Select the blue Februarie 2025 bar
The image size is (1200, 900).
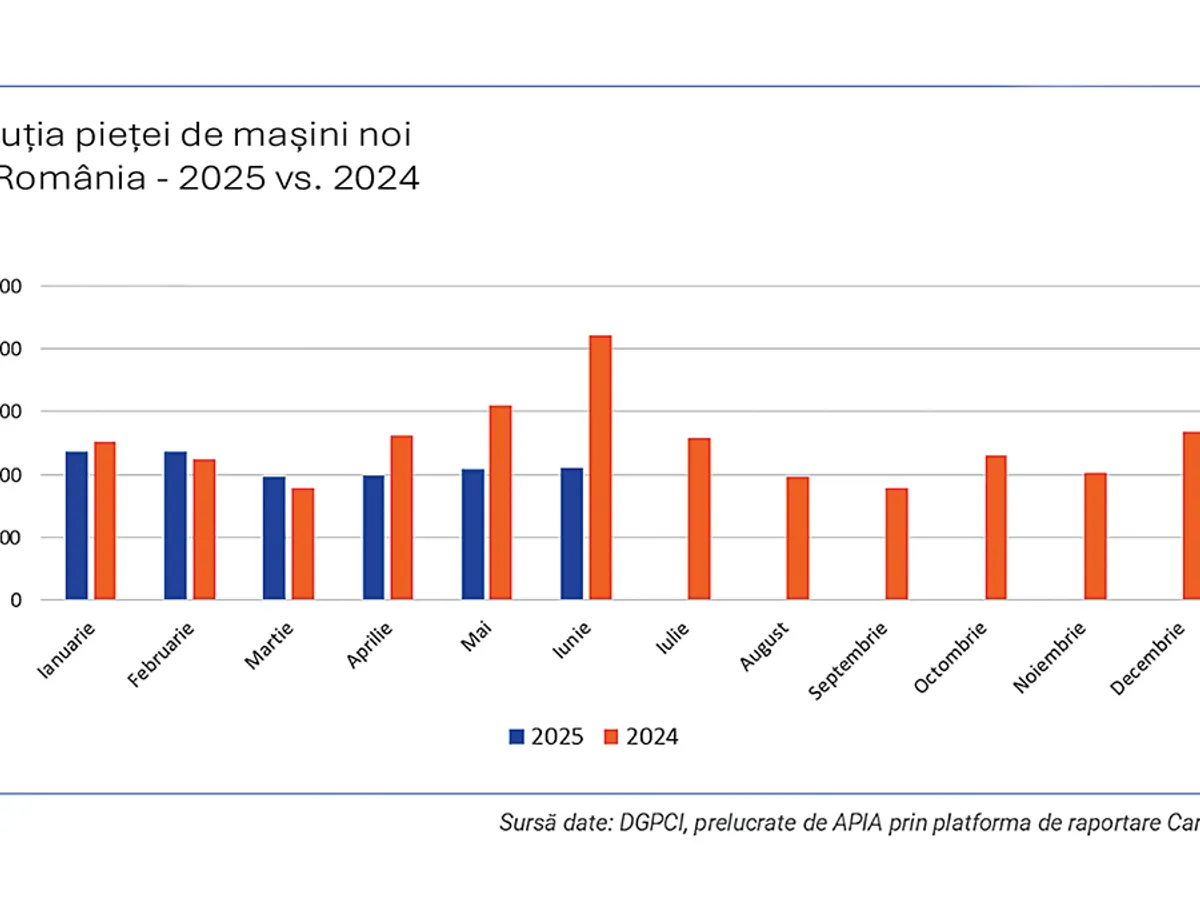(x=175, y=525)
